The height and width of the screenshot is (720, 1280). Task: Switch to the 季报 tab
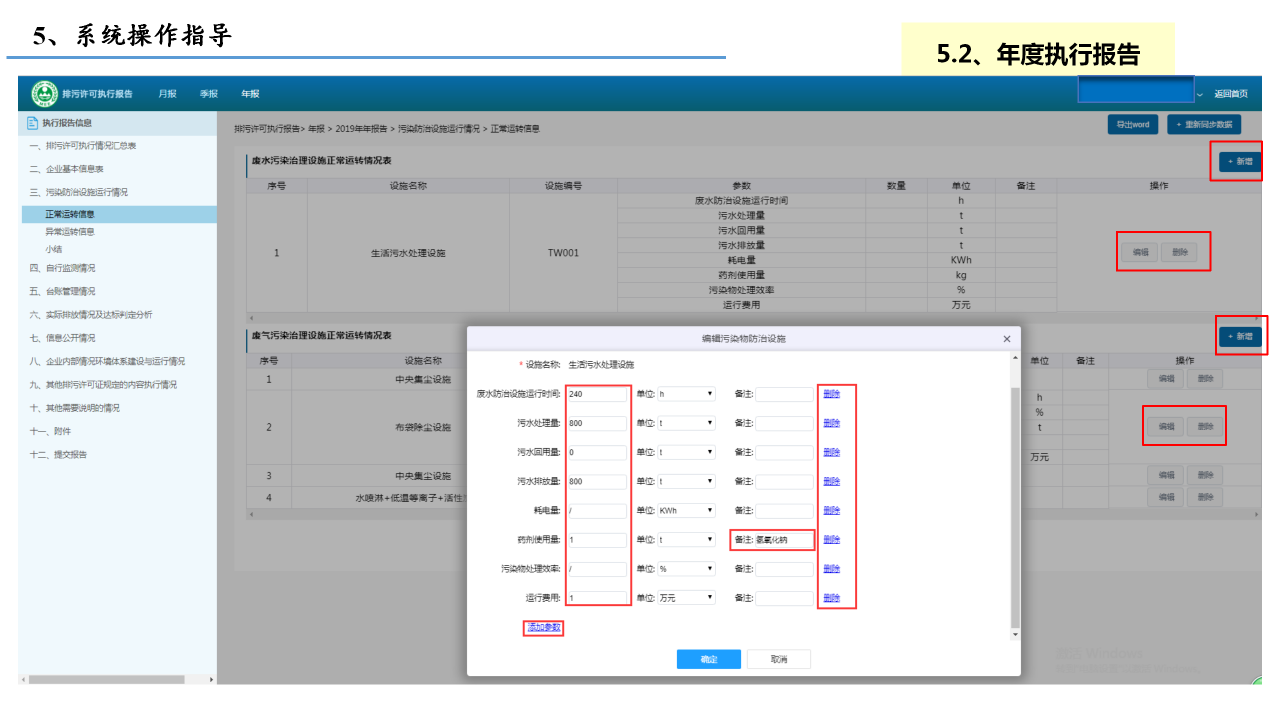point(208,94)
